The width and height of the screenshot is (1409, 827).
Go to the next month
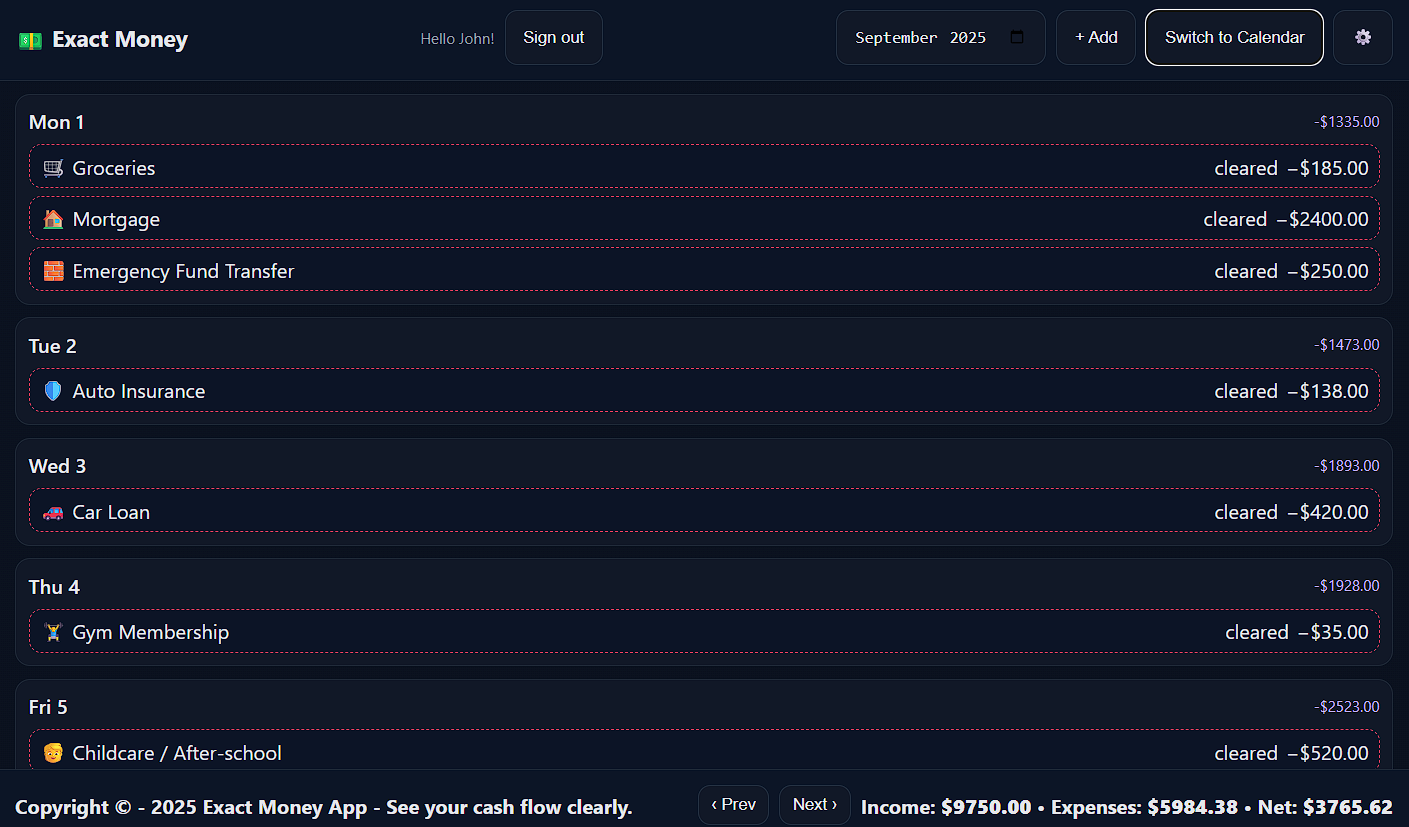(x=814, y=805)
